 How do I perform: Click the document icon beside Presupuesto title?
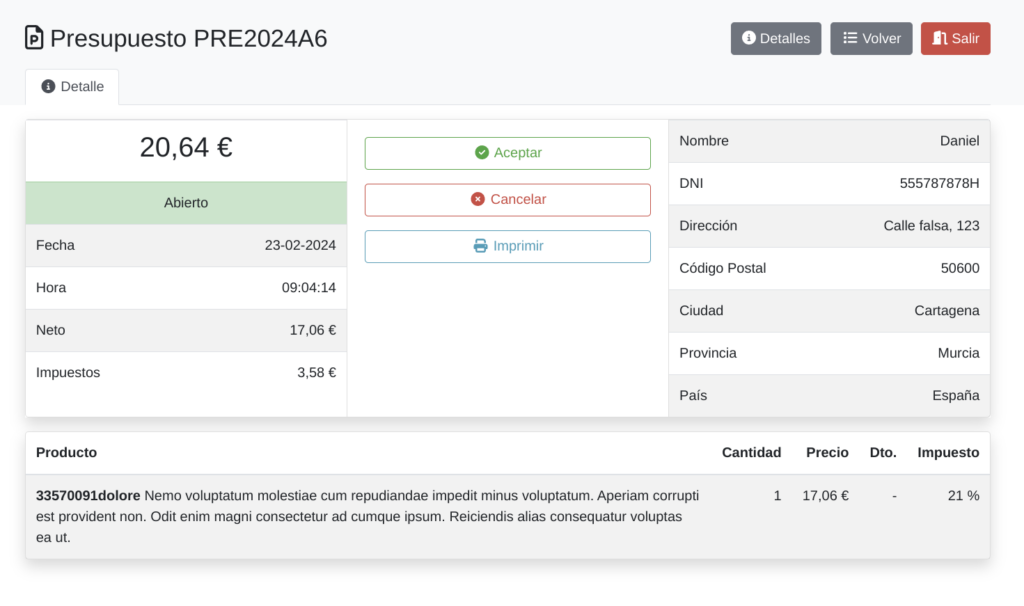35,38
